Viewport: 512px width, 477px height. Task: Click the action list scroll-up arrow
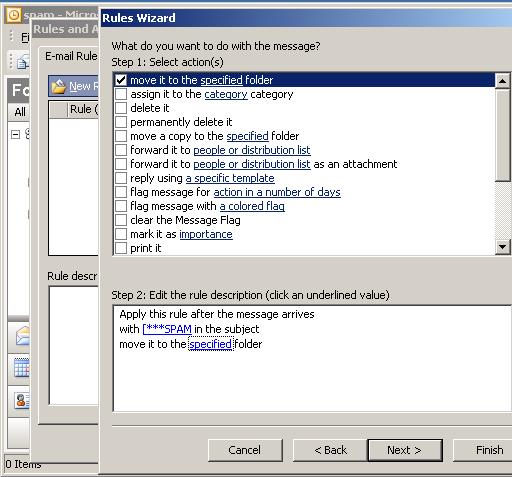point(502,81)
